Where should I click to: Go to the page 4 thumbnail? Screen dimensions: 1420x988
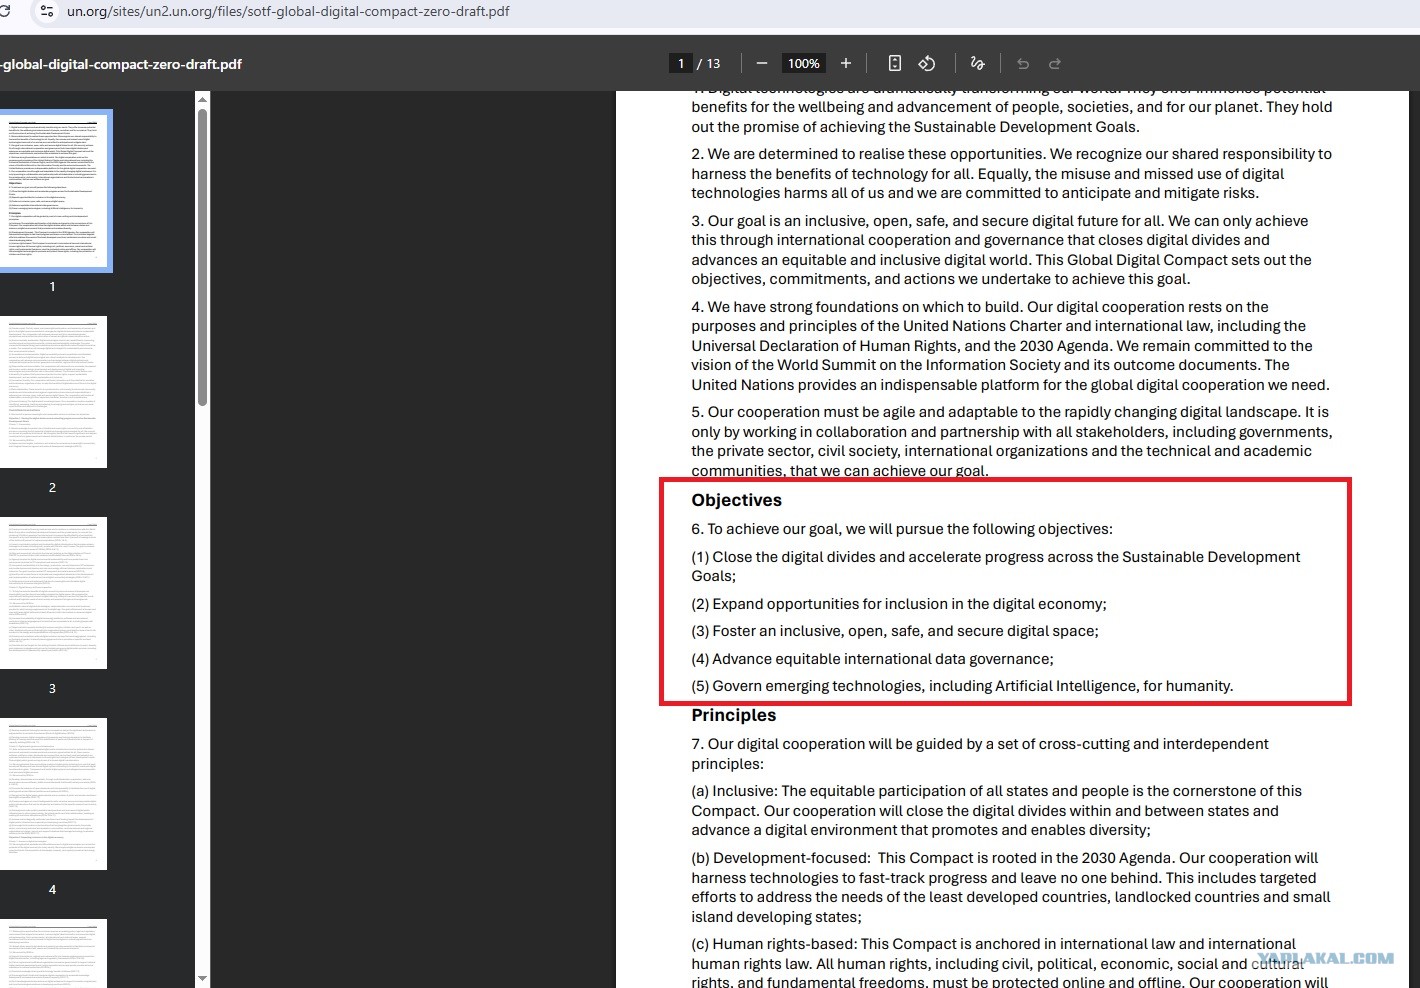54,794
